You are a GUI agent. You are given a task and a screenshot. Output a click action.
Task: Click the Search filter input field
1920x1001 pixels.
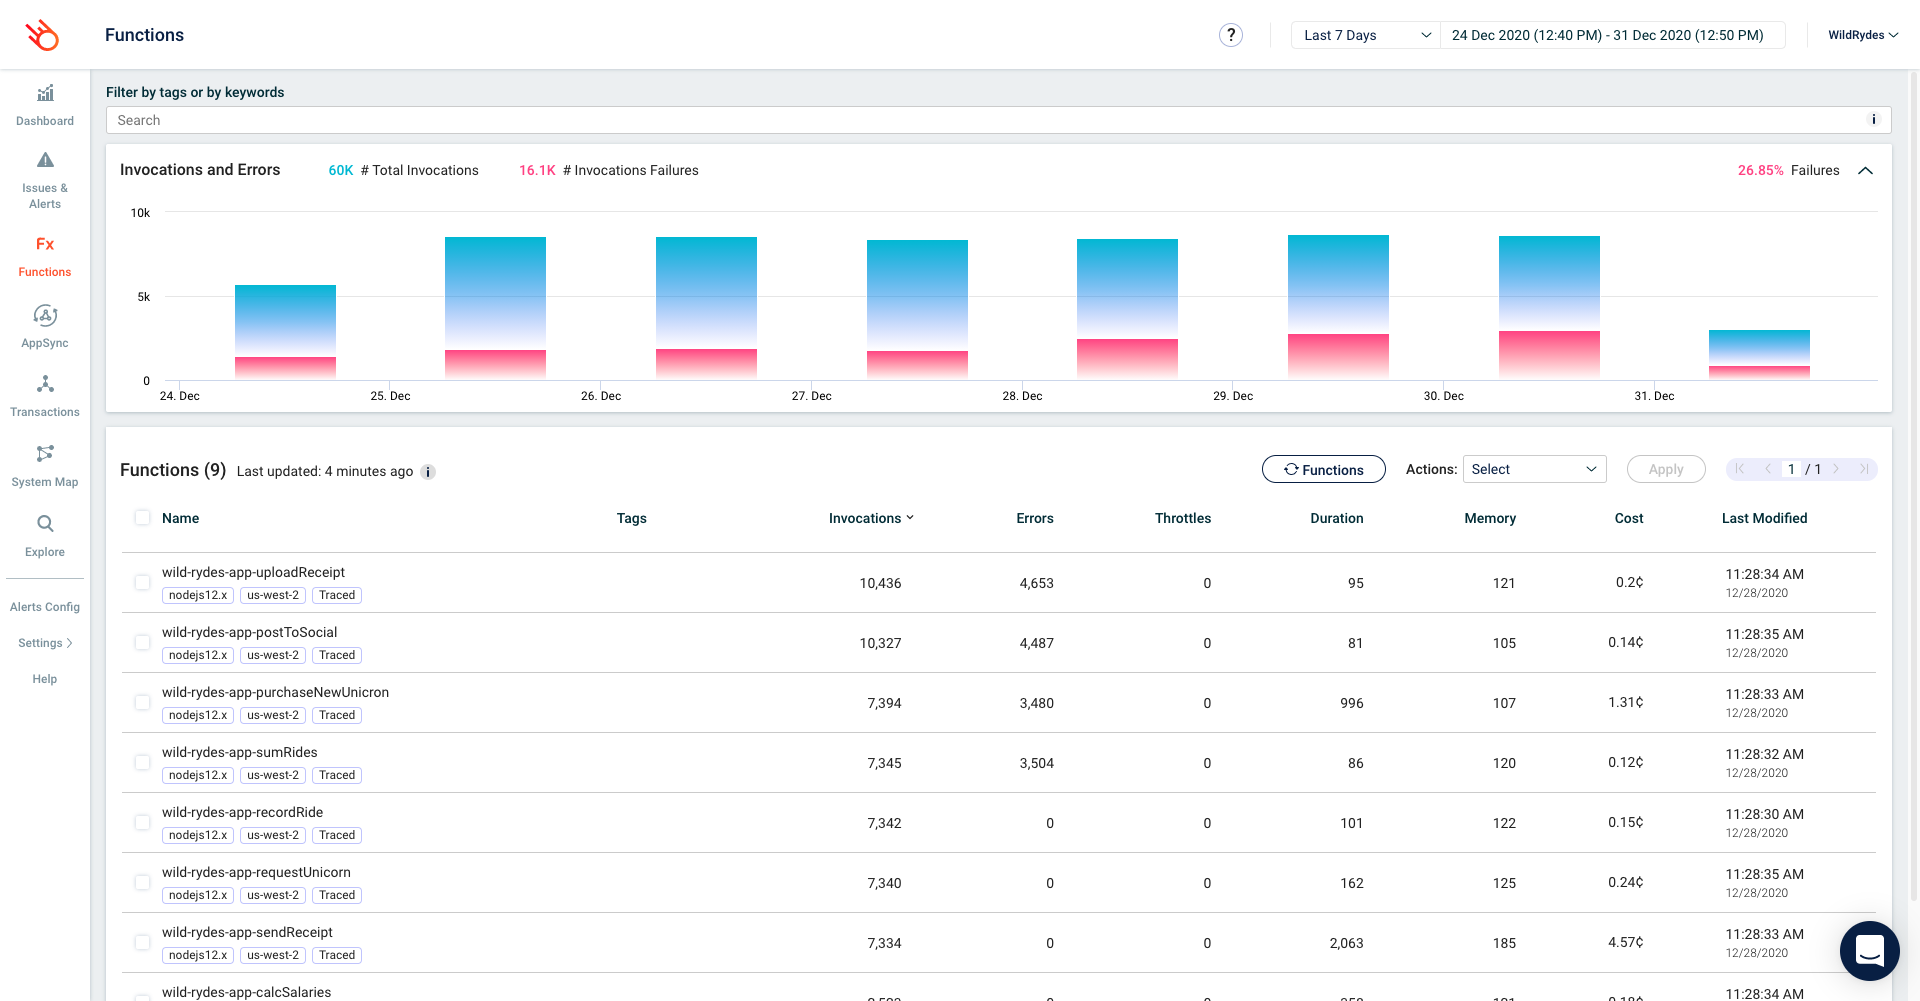pyautogui.click(x=990, y=120)
